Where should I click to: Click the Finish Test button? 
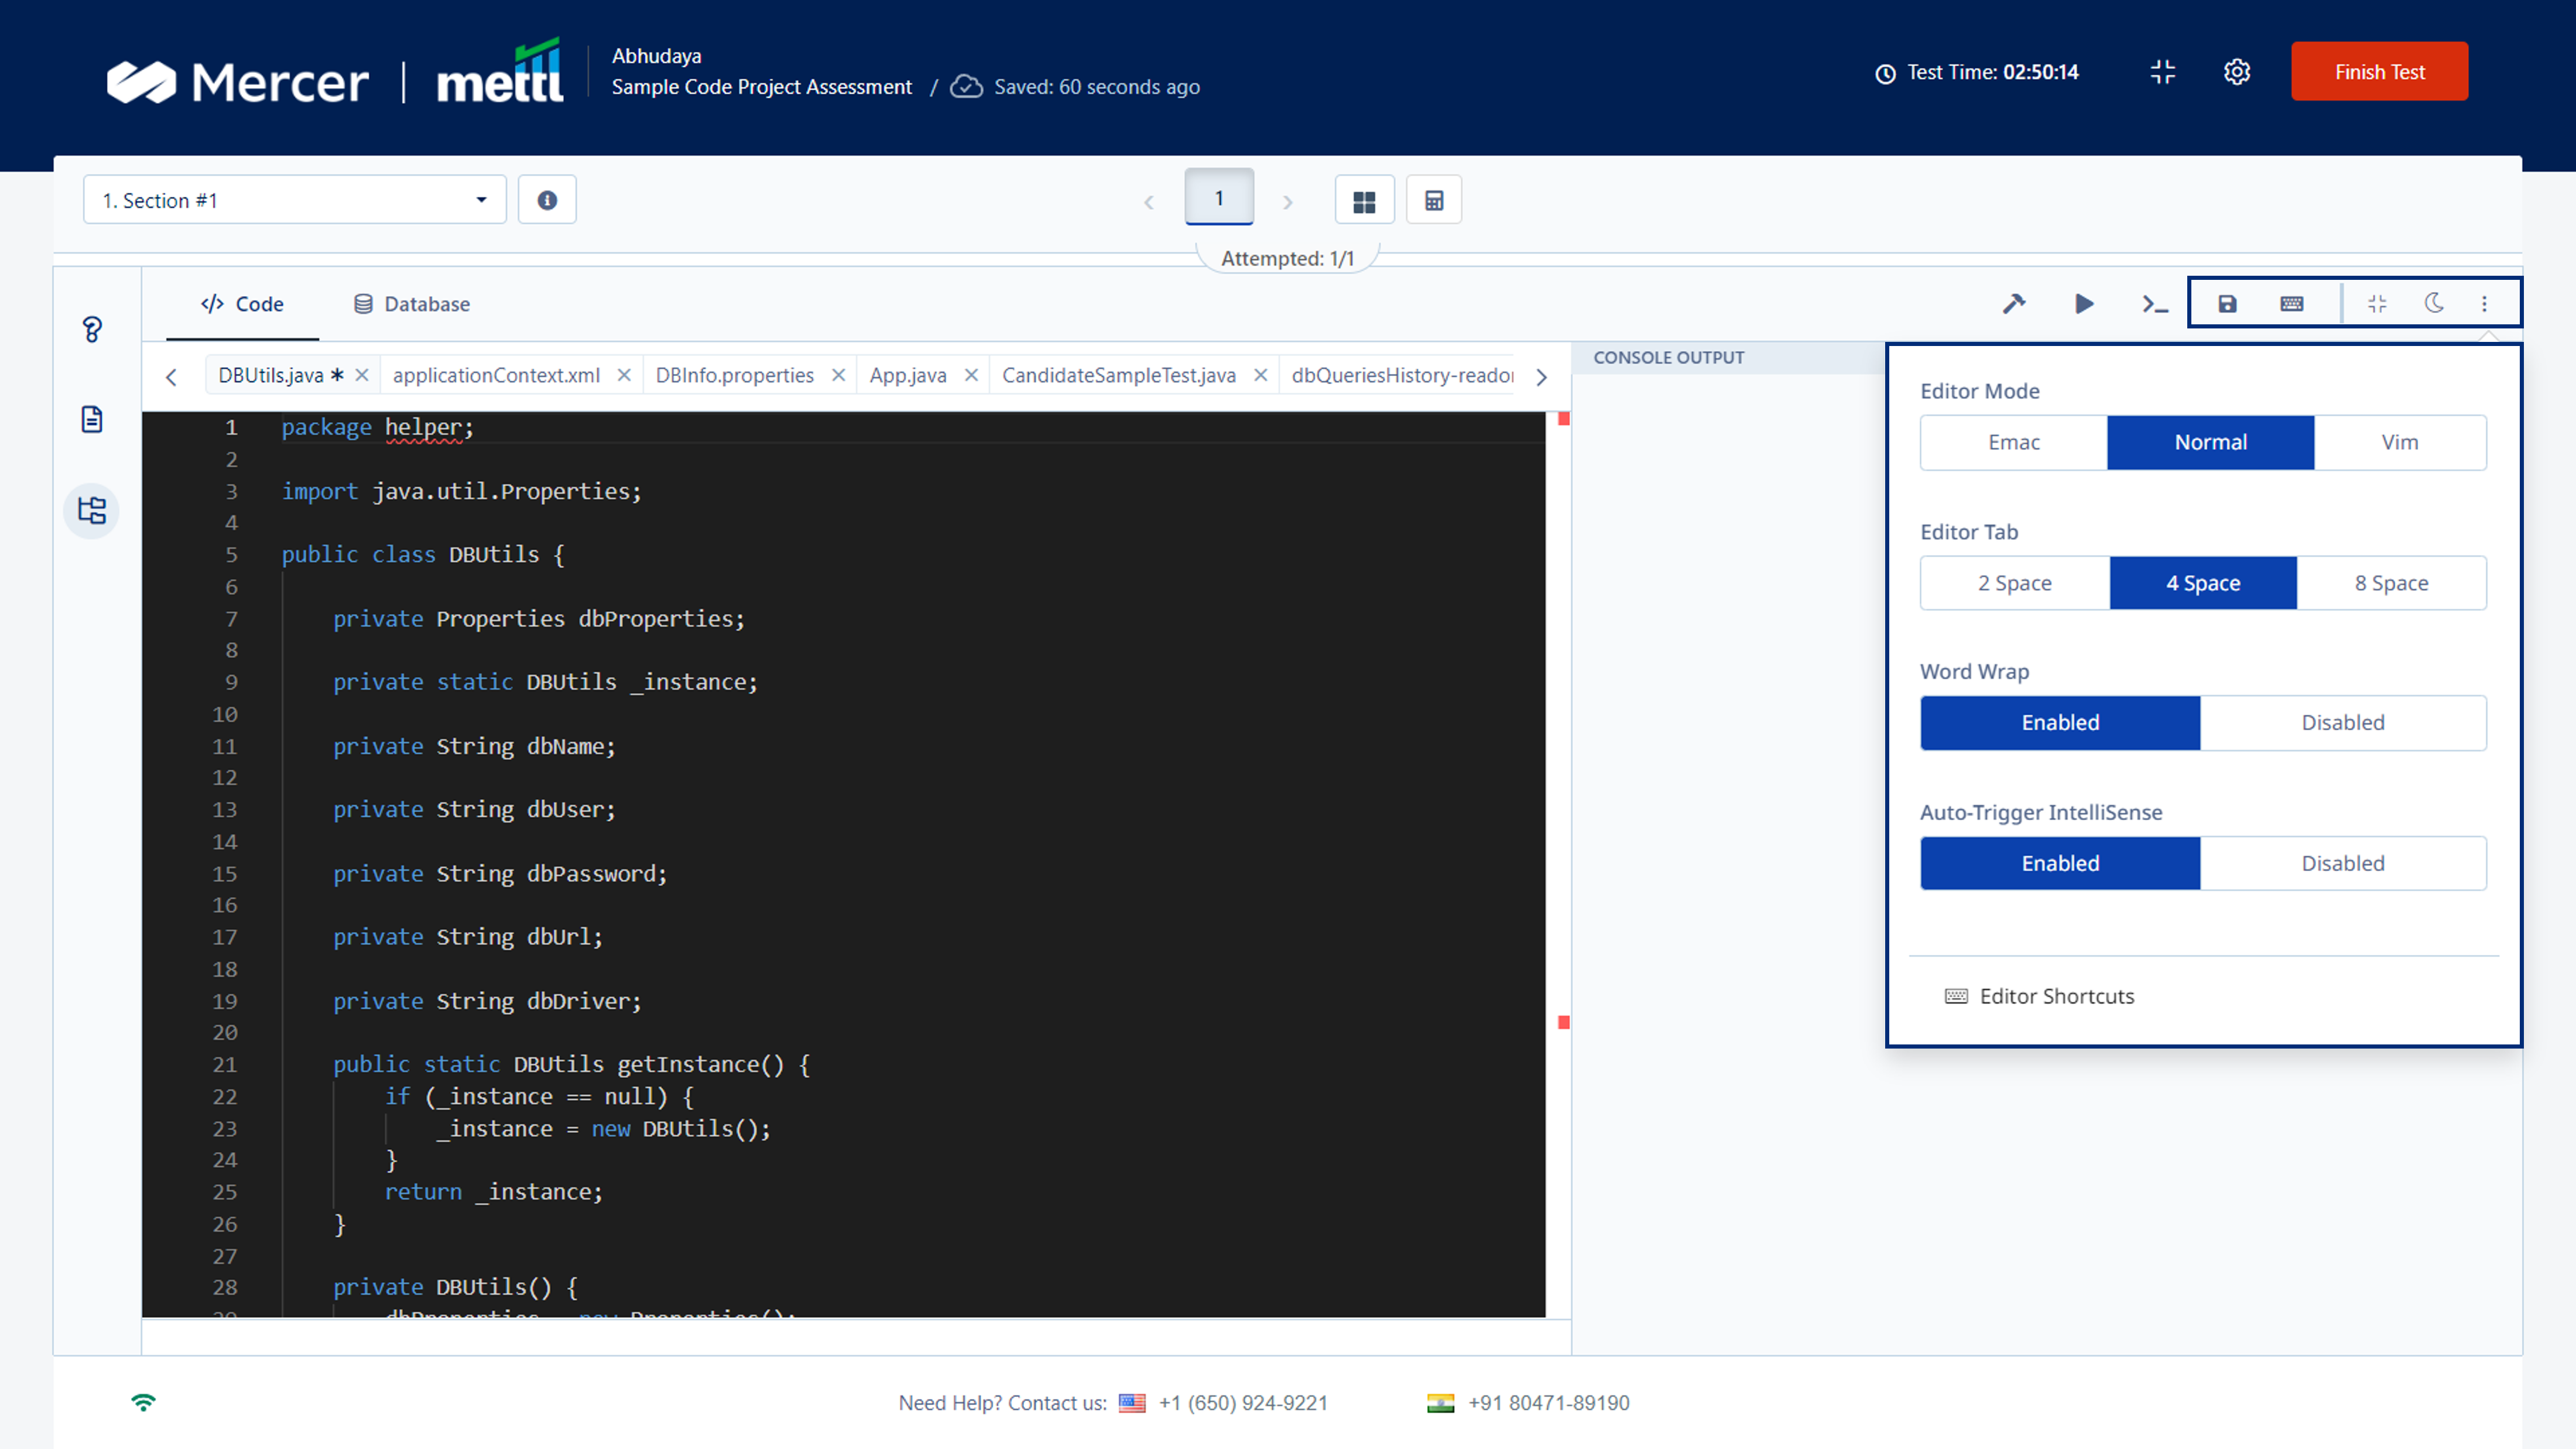pyautogui.click(x=2379, y=72)
